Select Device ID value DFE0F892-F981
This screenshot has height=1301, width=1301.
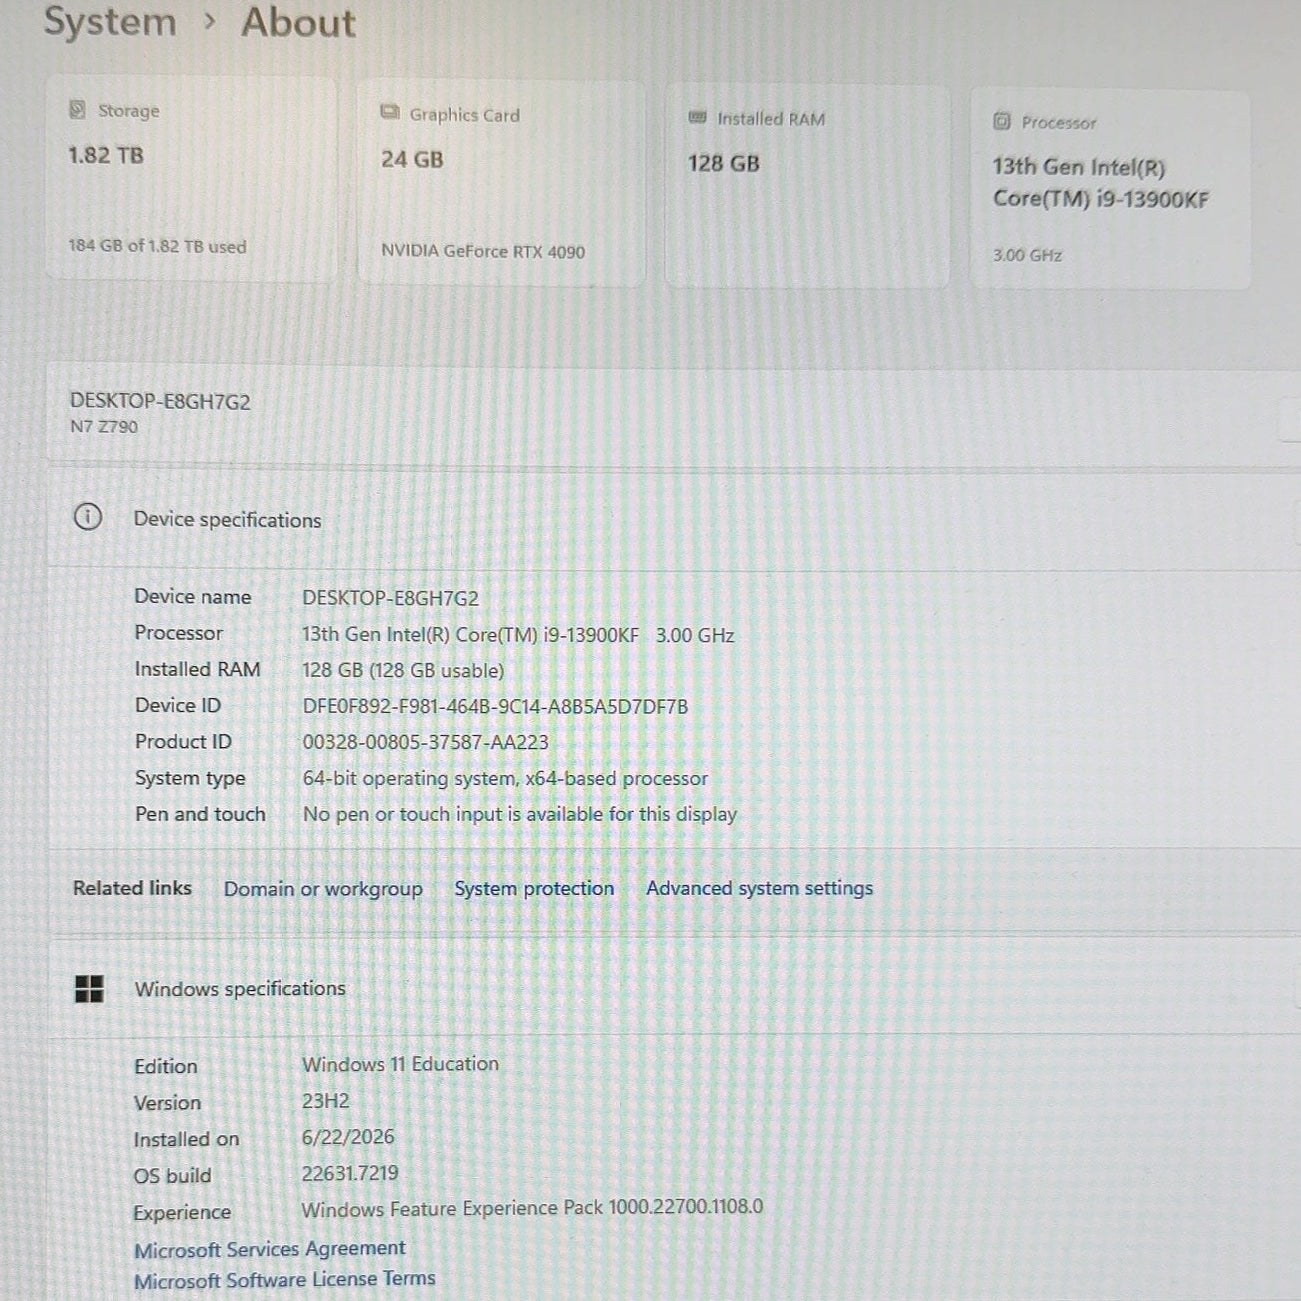coord(495,706)
